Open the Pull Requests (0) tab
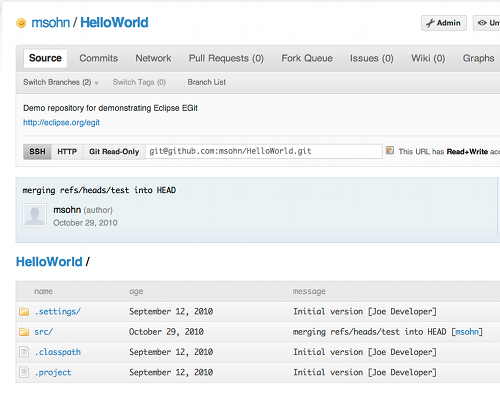500x395 pixels. [x=226, y=58]
